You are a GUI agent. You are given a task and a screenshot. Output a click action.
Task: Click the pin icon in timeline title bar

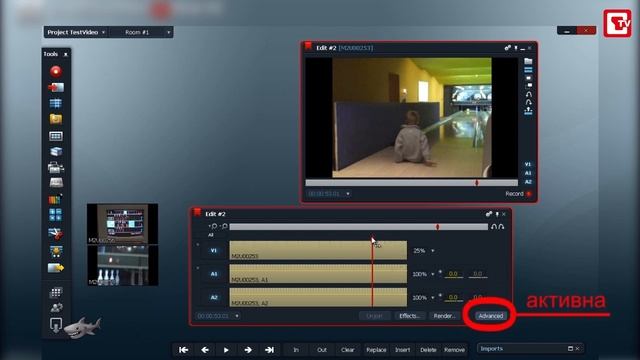(497, 214)
